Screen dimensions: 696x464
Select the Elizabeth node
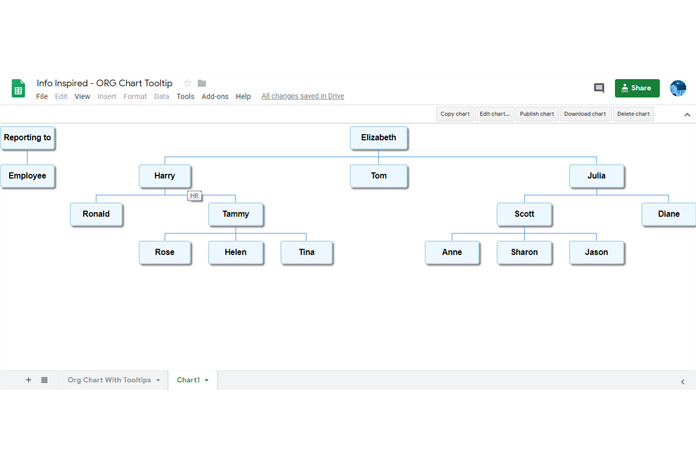point(379,138)
